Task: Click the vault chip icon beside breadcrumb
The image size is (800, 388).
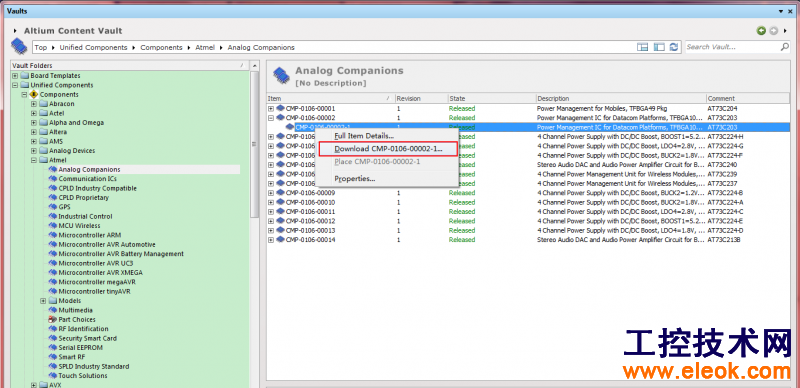Action: (x=19, y=46)
